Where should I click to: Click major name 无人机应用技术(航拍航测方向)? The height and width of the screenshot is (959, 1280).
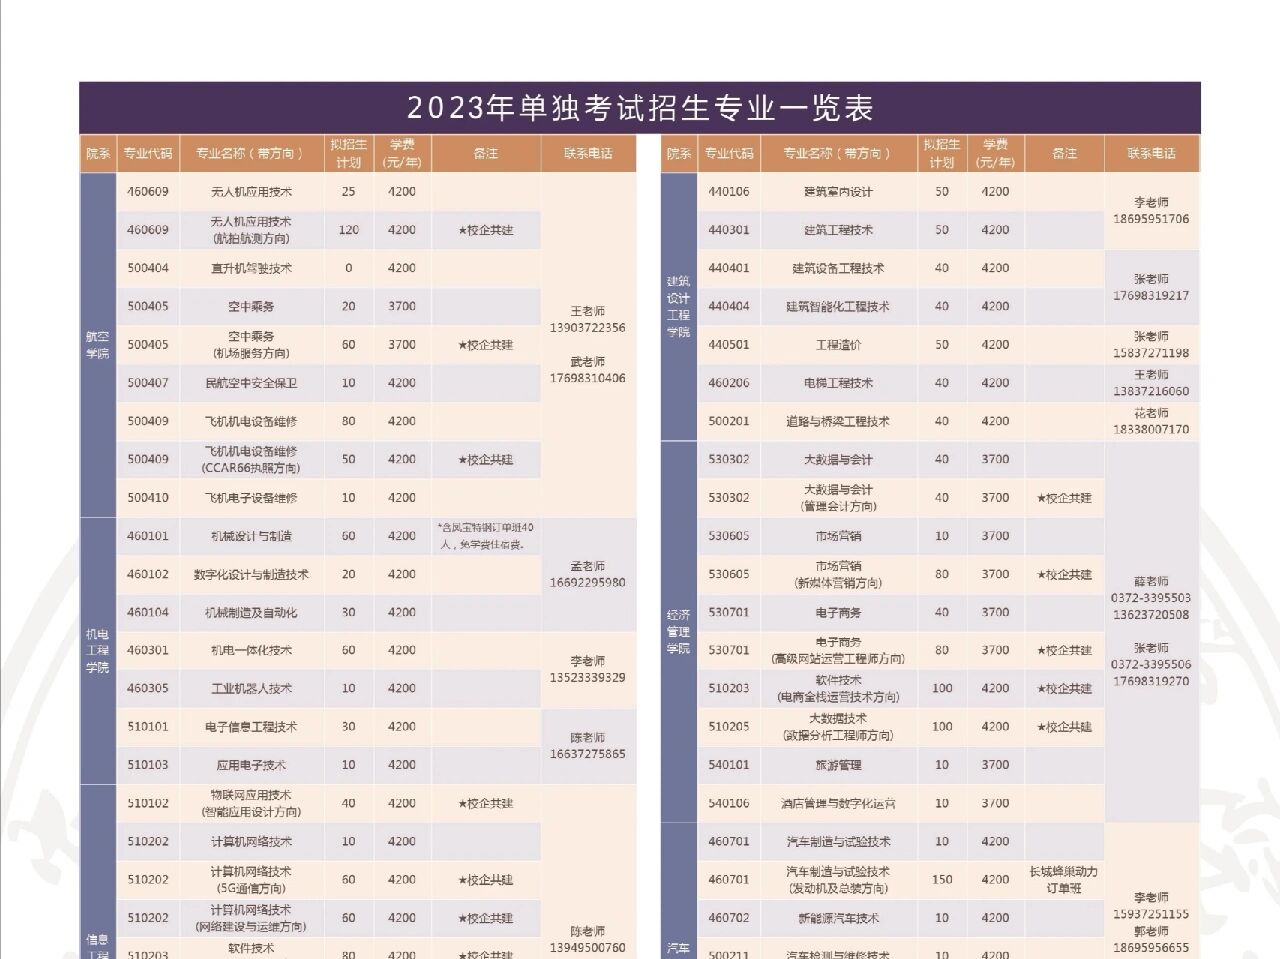tap(251, 230)
